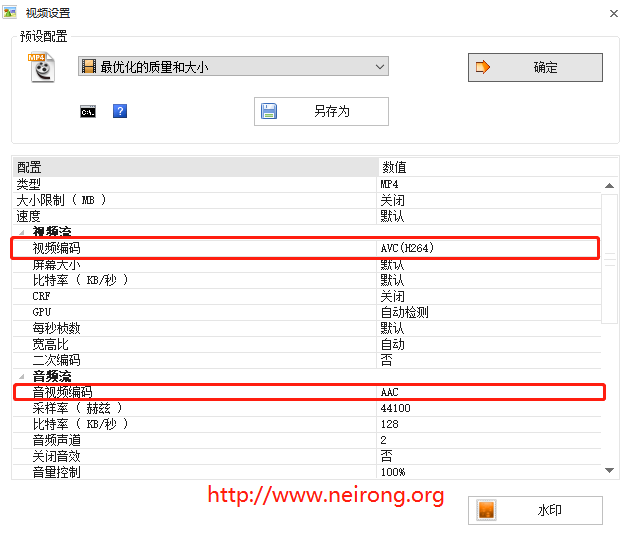Select video stream 比特率 (KB/秒) row under 屏幕大小
The height and width of the screenshot is (538, 628).
point(307,280)
